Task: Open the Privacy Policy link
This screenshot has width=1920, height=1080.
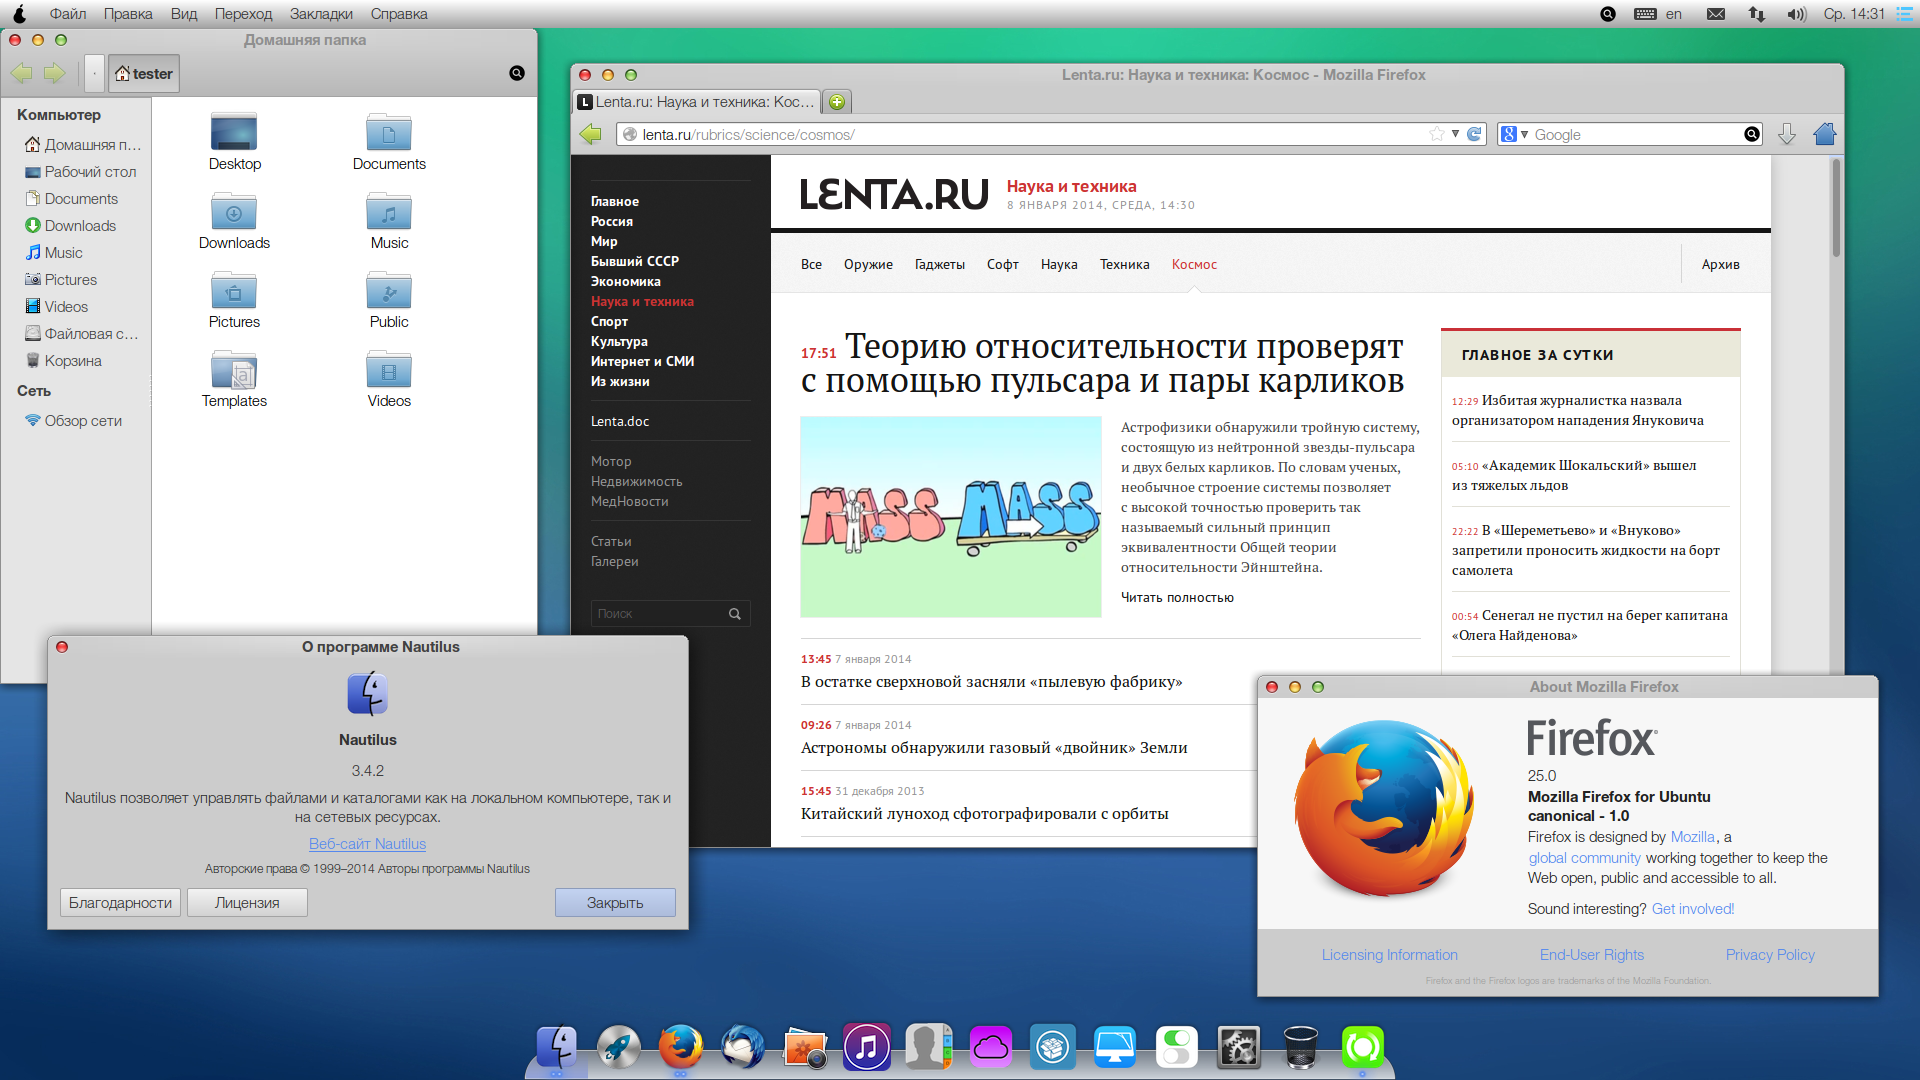Action: tap(1770, 955)
